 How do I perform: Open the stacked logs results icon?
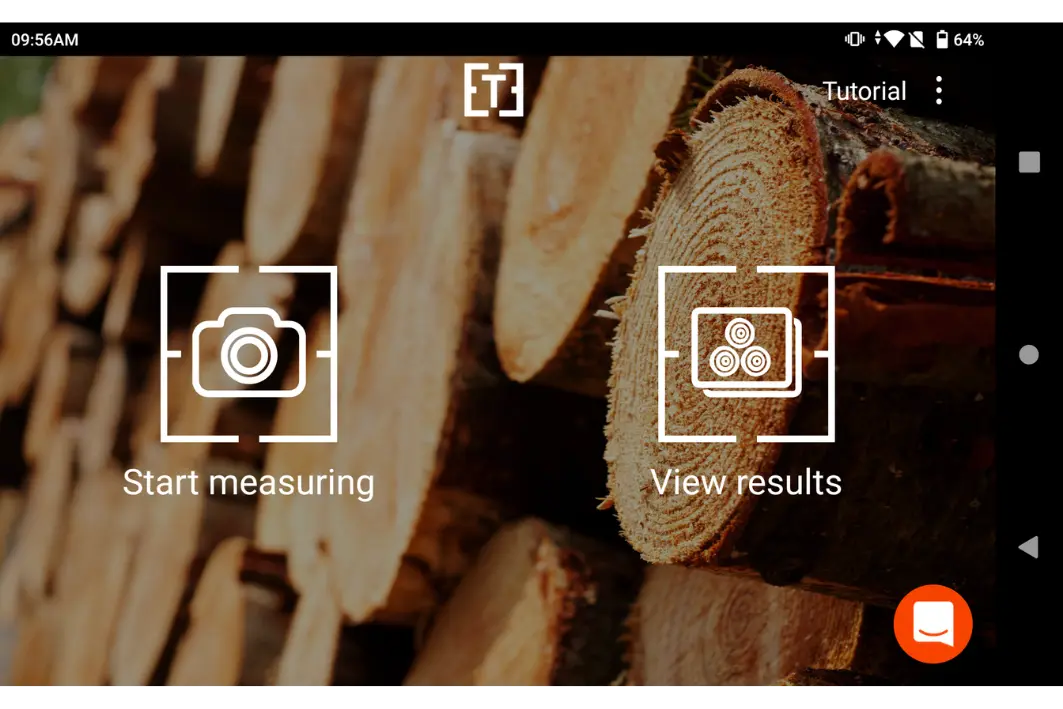tap(746, 354)
